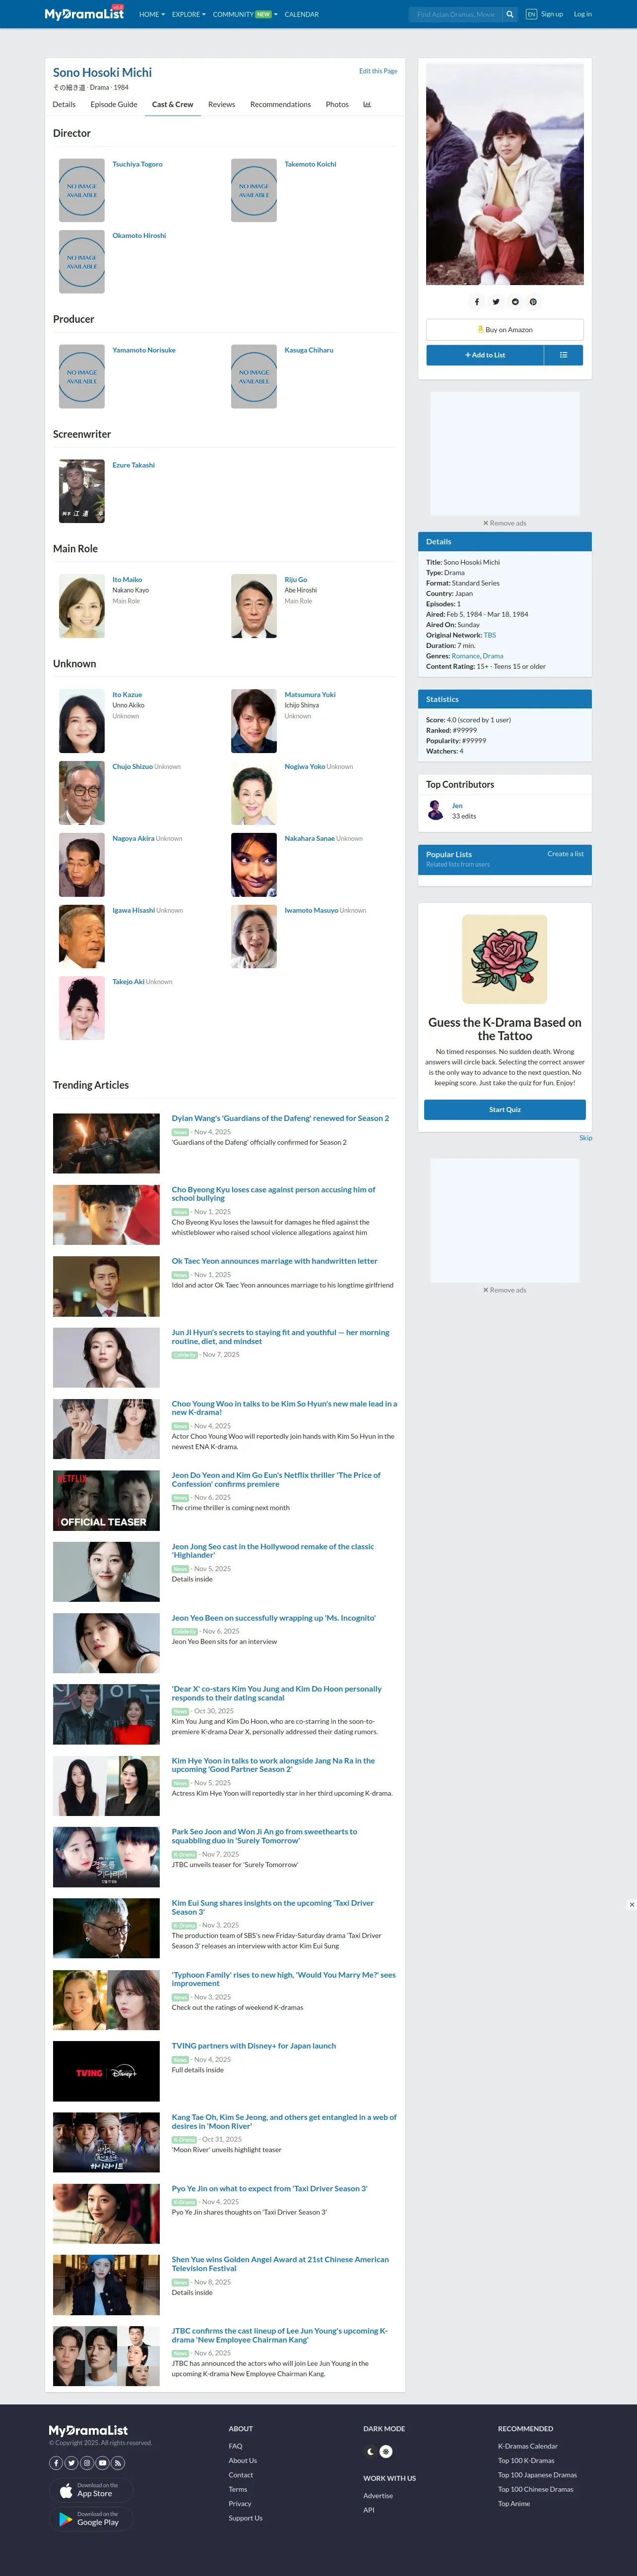Open Ok Taec Yeon marriage article
Viewport: 637px width, 2576px height.
coord(274,1261)
